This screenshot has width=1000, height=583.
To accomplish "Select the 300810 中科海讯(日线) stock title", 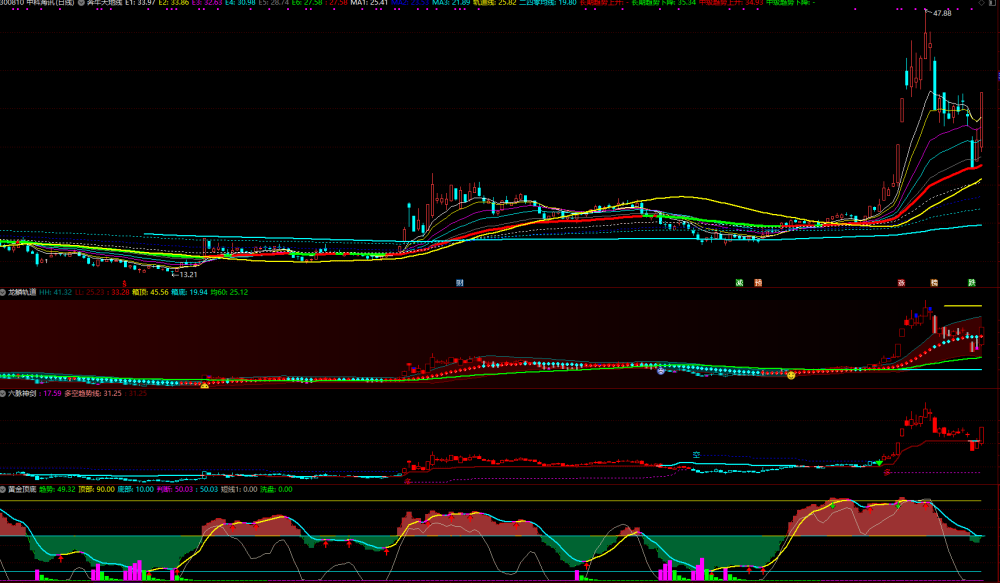I will [x=37, y=3].
